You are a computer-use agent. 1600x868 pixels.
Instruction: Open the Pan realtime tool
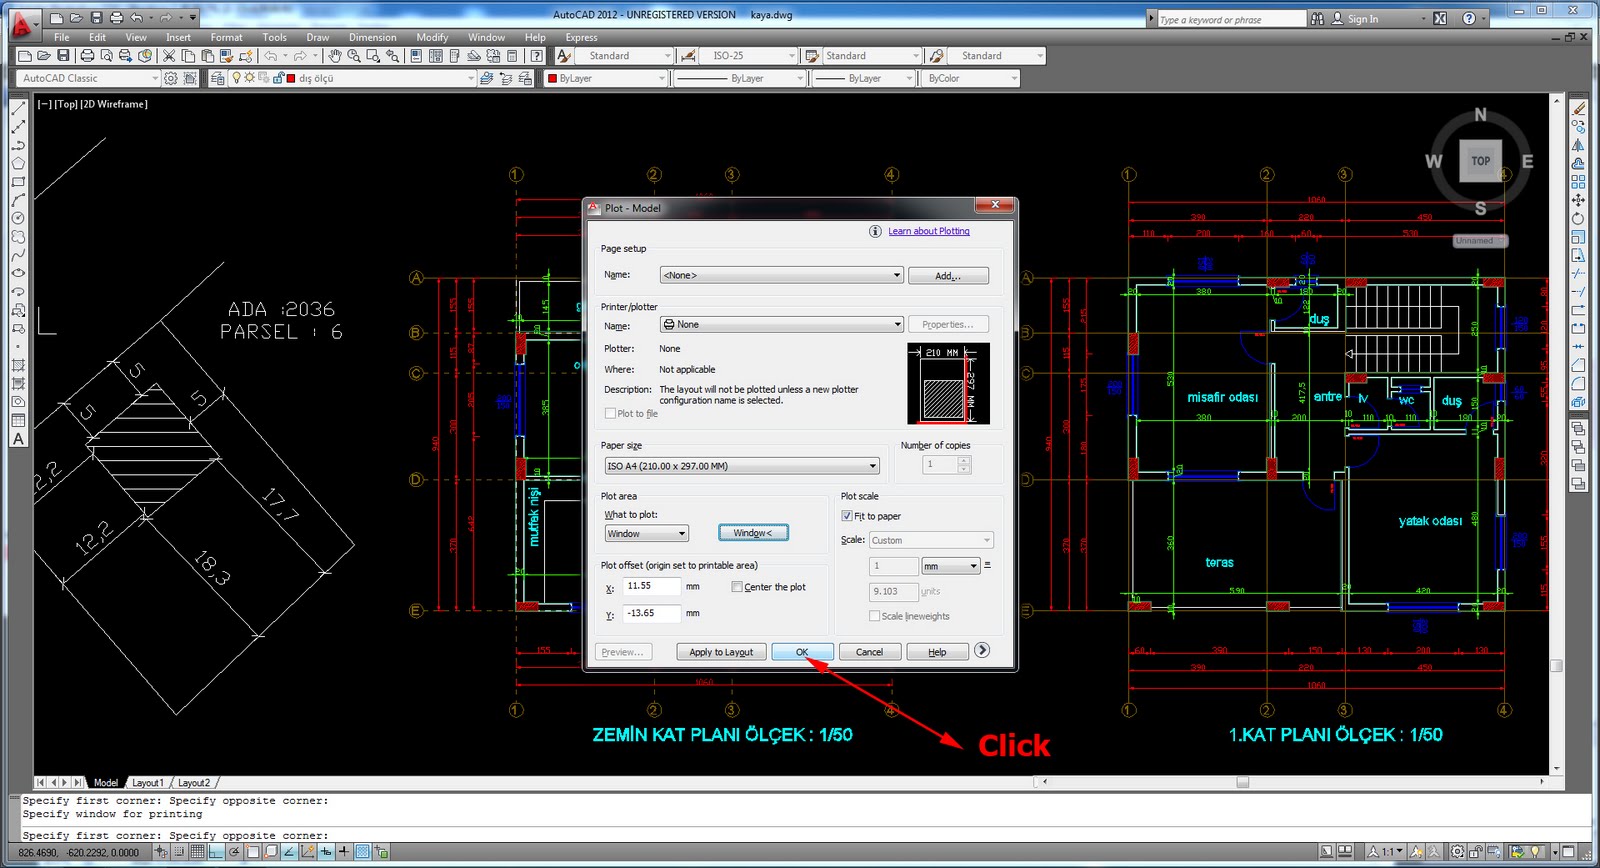[x=335, y=56]
